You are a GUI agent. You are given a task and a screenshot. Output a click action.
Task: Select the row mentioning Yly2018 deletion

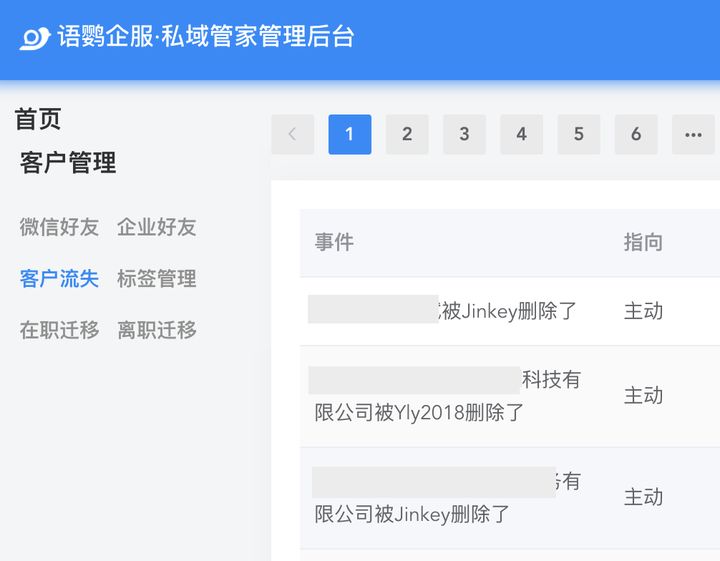point(447,396)
